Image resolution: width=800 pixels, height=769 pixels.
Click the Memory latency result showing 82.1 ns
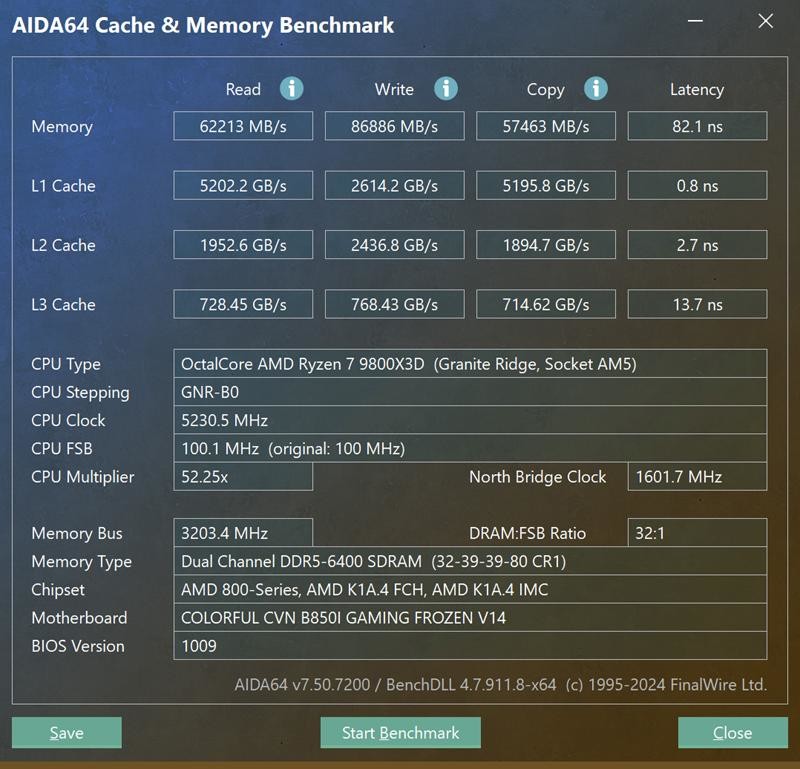click(x=697, y=126)
